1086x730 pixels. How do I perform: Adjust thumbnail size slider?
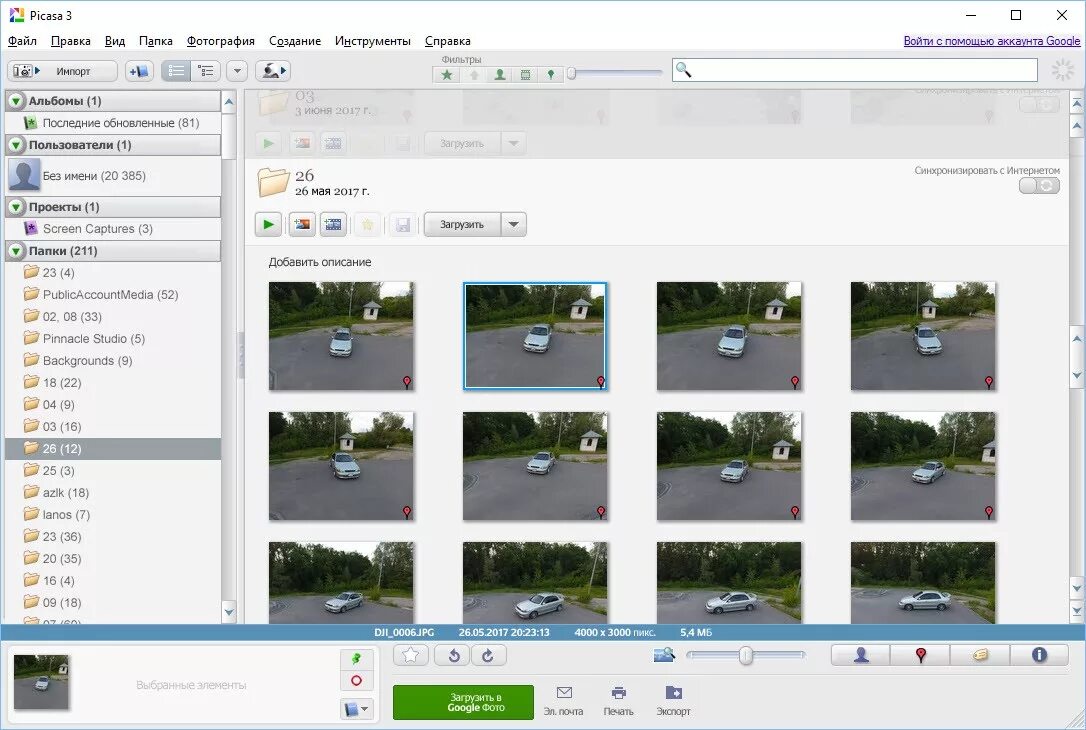745,655
